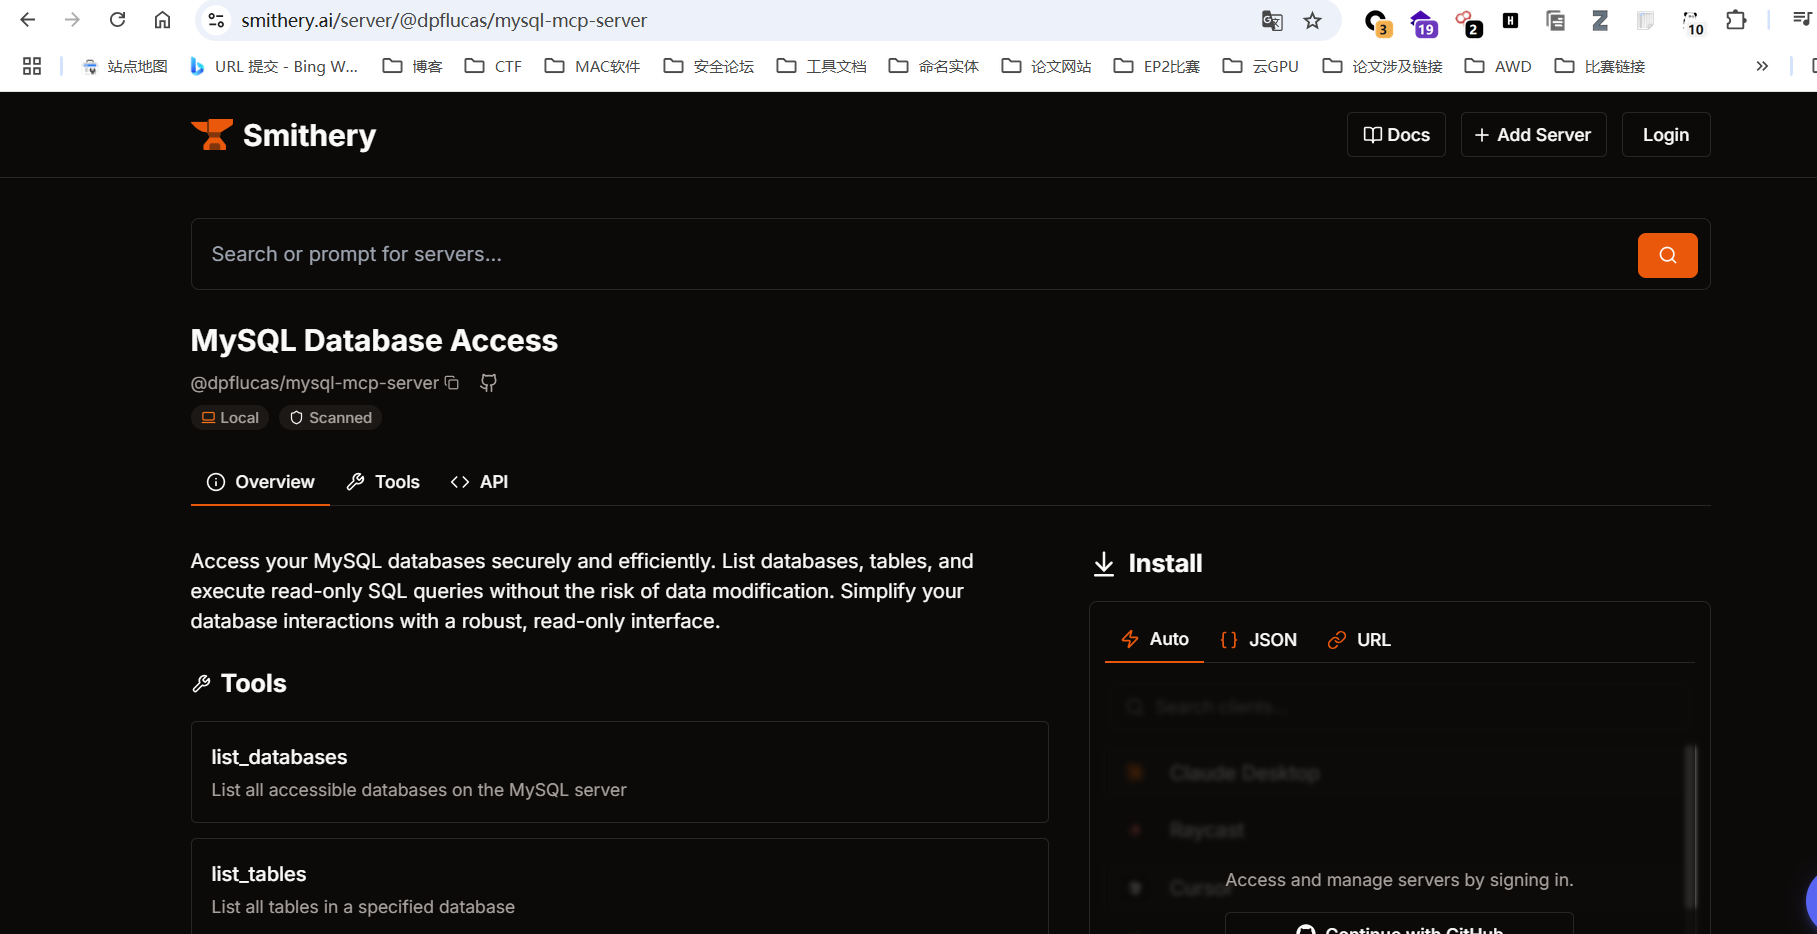Show more bookmarks with the chevron

(x=1762, y=66)
